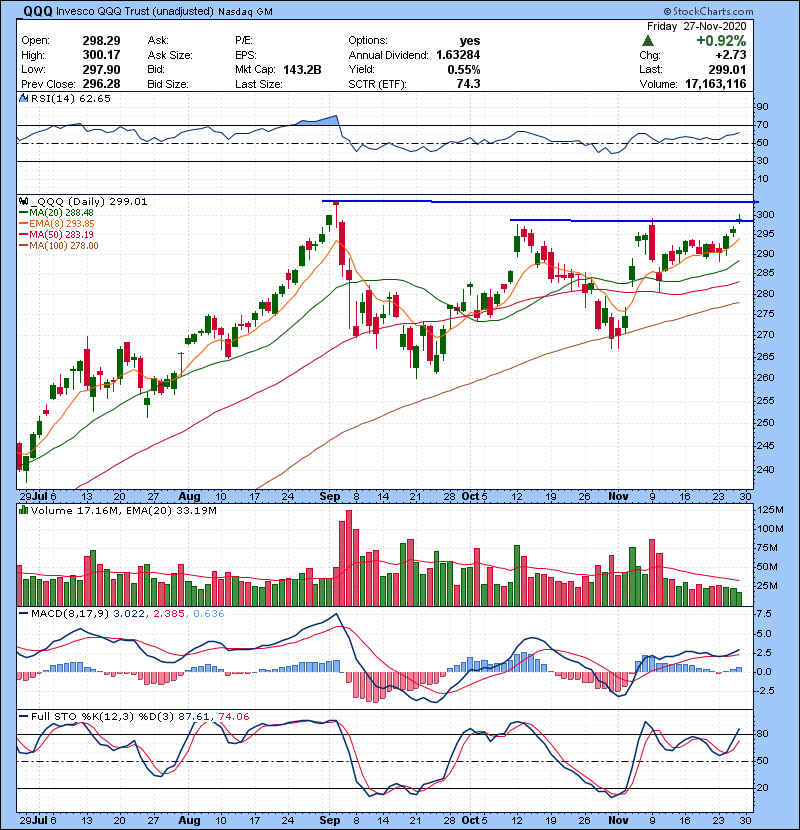Click the volume bars icon beside Volume 17.16M
This screenshot has height=830, width=800.
(23, 510)
